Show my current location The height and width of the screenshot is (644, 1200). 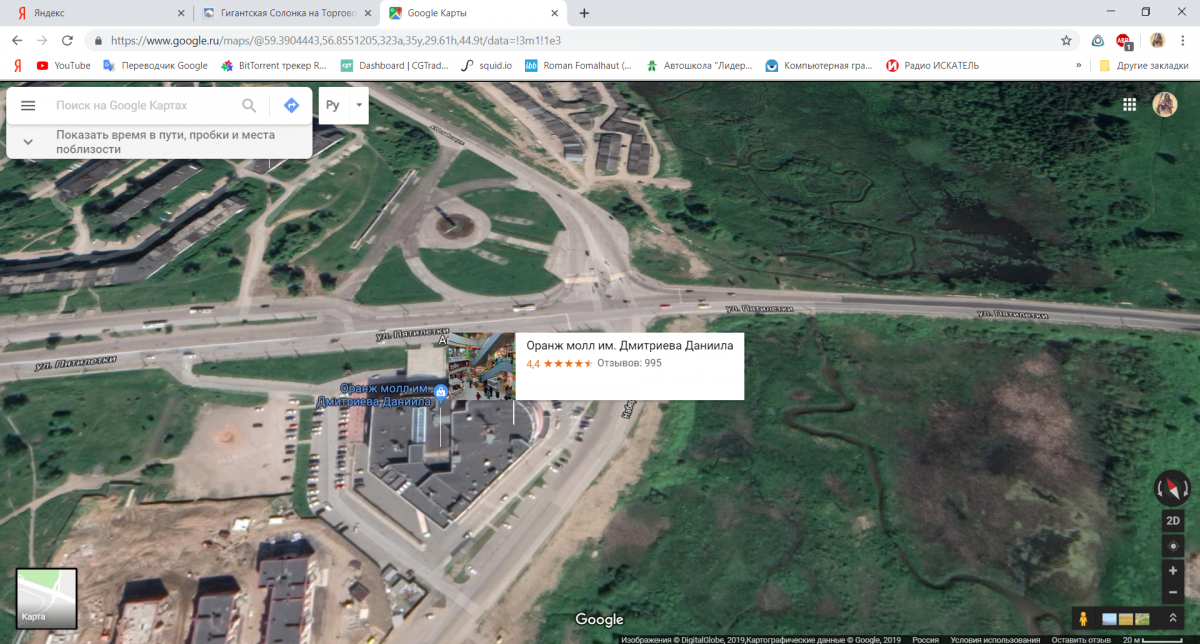[1173, 546]
